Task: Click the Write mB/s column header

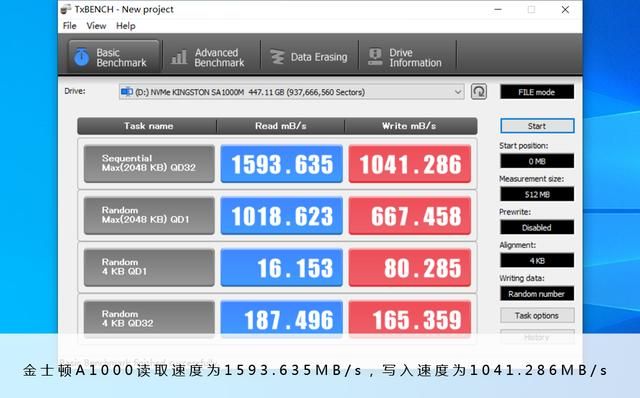Action: 410,126
